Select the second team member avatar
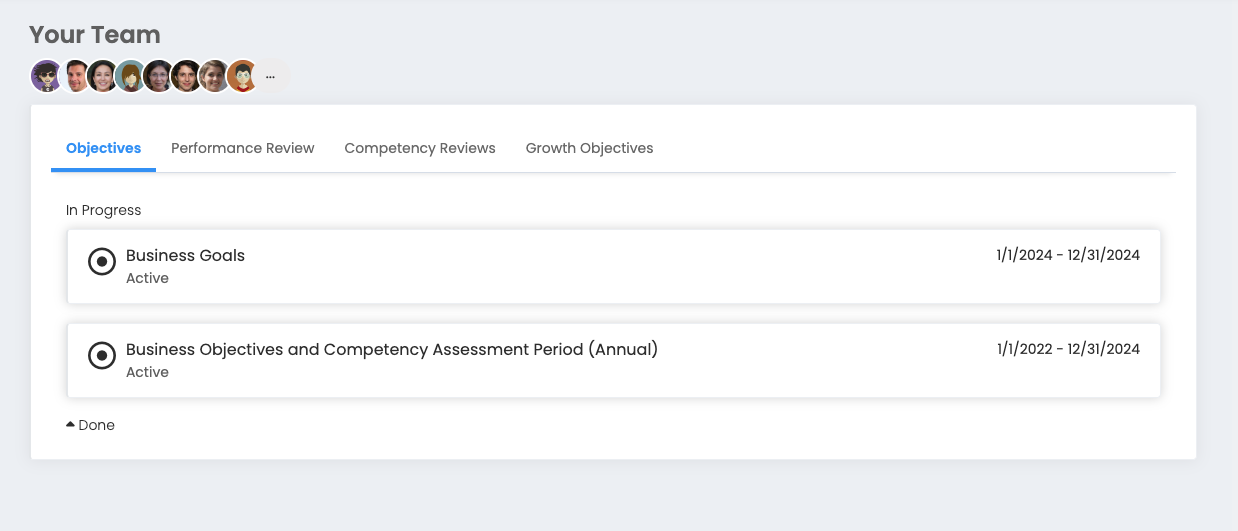Screen dimensions: 1238x531 [x=76, y=76]
